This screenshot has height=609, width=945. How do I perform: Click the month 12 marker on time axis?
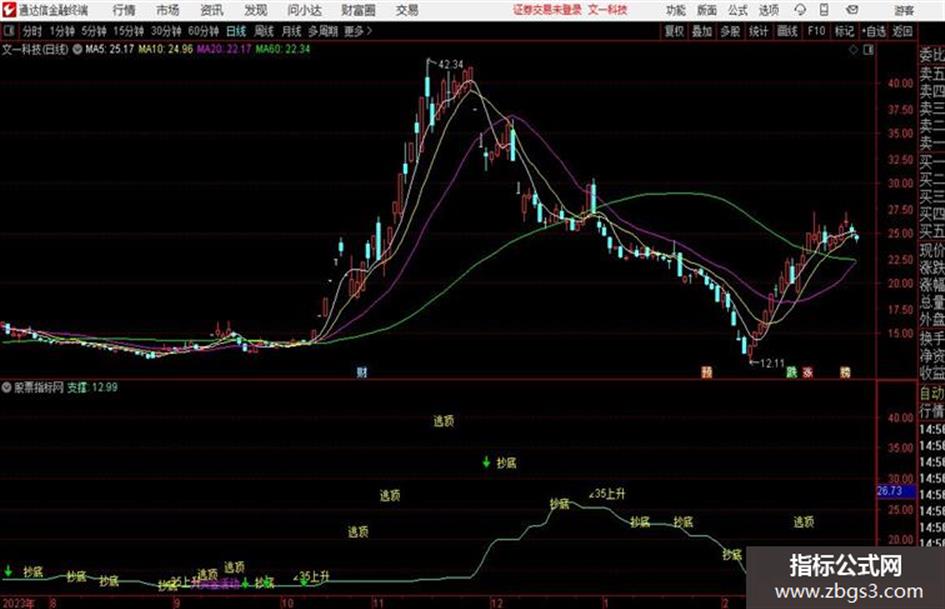pyautogui.click(x=496, y=602)
